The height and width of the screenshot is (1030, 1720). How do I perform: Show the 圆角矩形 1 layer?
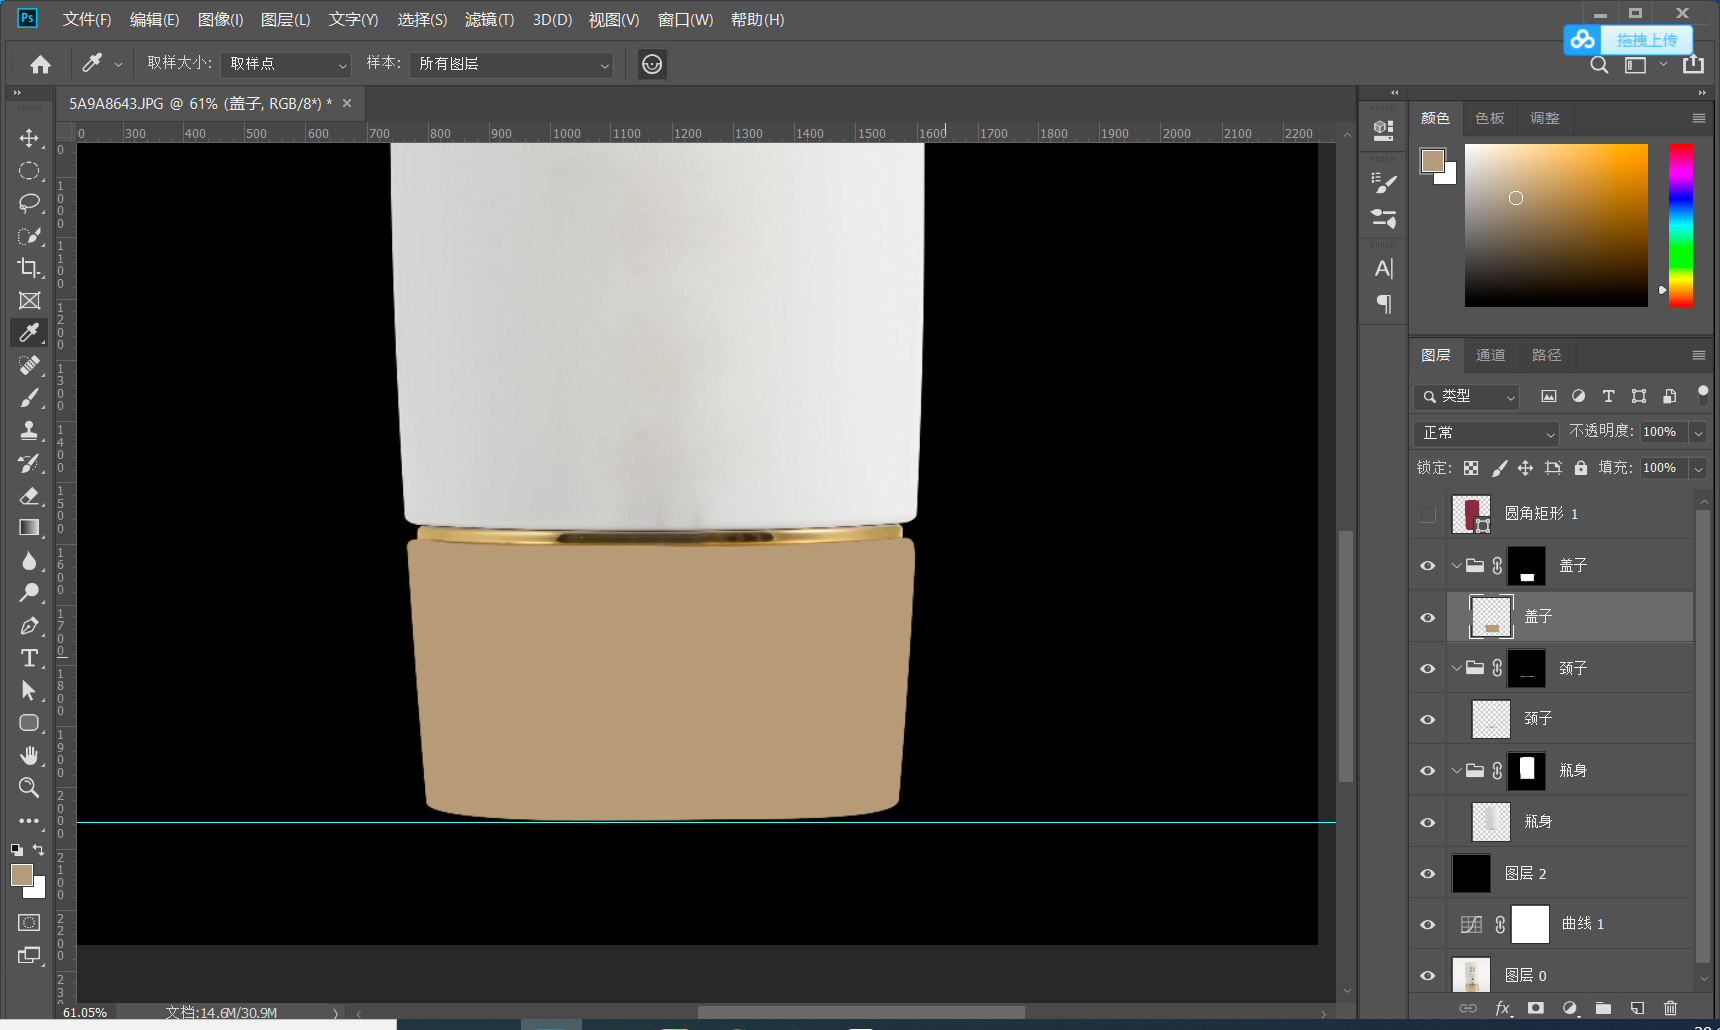1427,514
